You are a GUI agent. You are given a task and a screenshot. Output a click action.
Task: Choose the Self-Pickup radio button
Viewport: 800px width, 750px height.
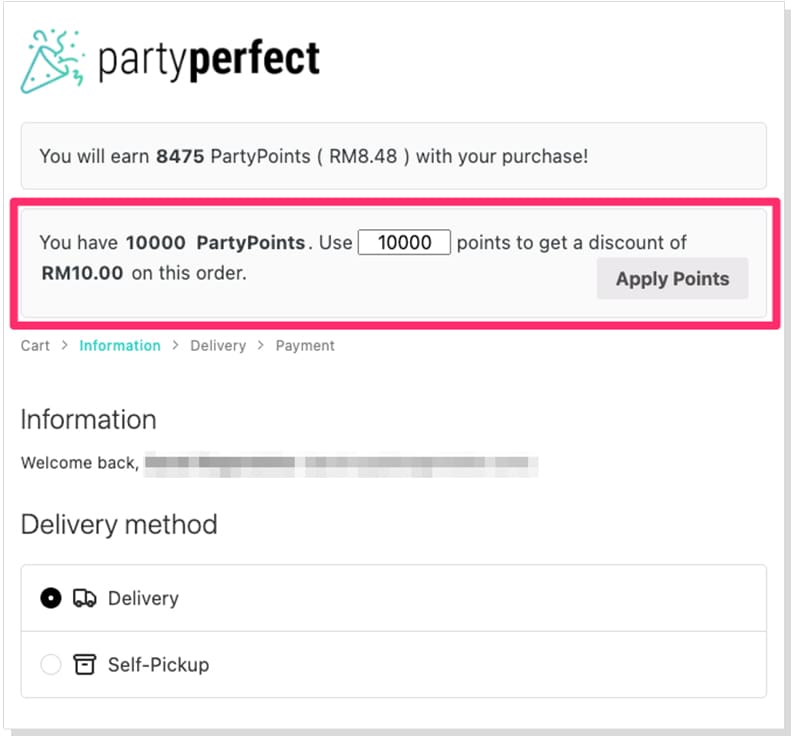(50, 664)
